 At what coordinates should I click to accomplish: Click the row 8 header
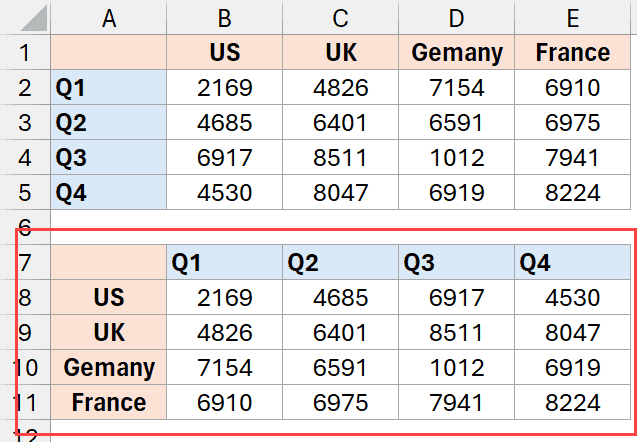[x=25, y=298]
